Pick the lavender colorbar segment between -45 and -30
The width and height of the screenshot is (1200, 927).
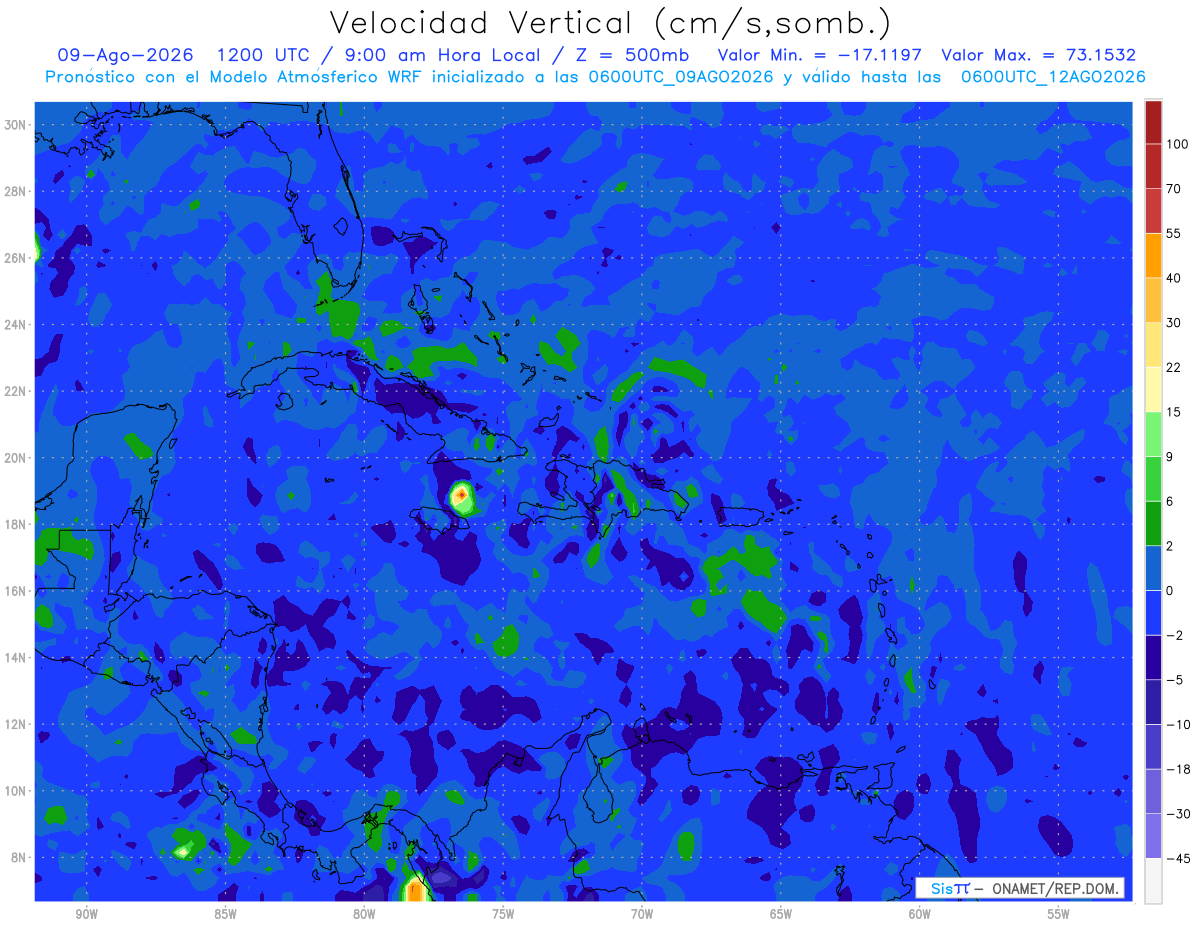[1153, 835]
